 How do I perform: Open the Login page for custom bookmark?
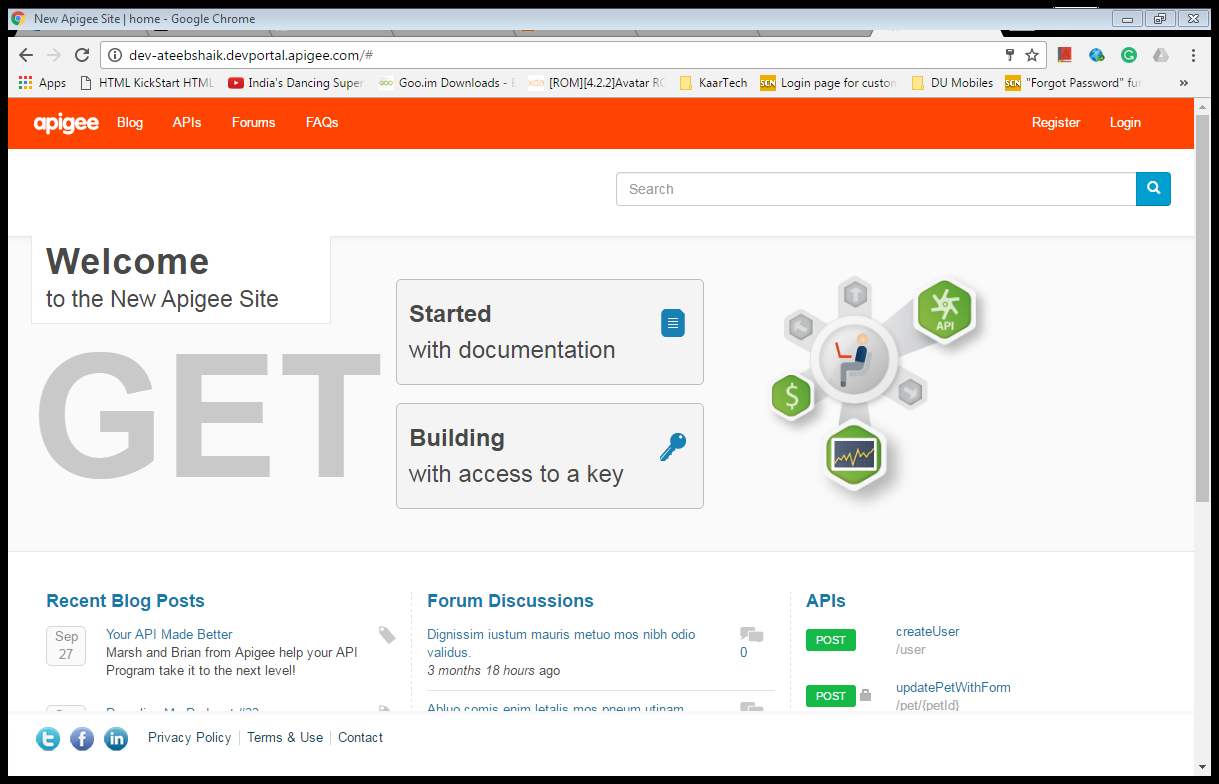pos(829,83)
